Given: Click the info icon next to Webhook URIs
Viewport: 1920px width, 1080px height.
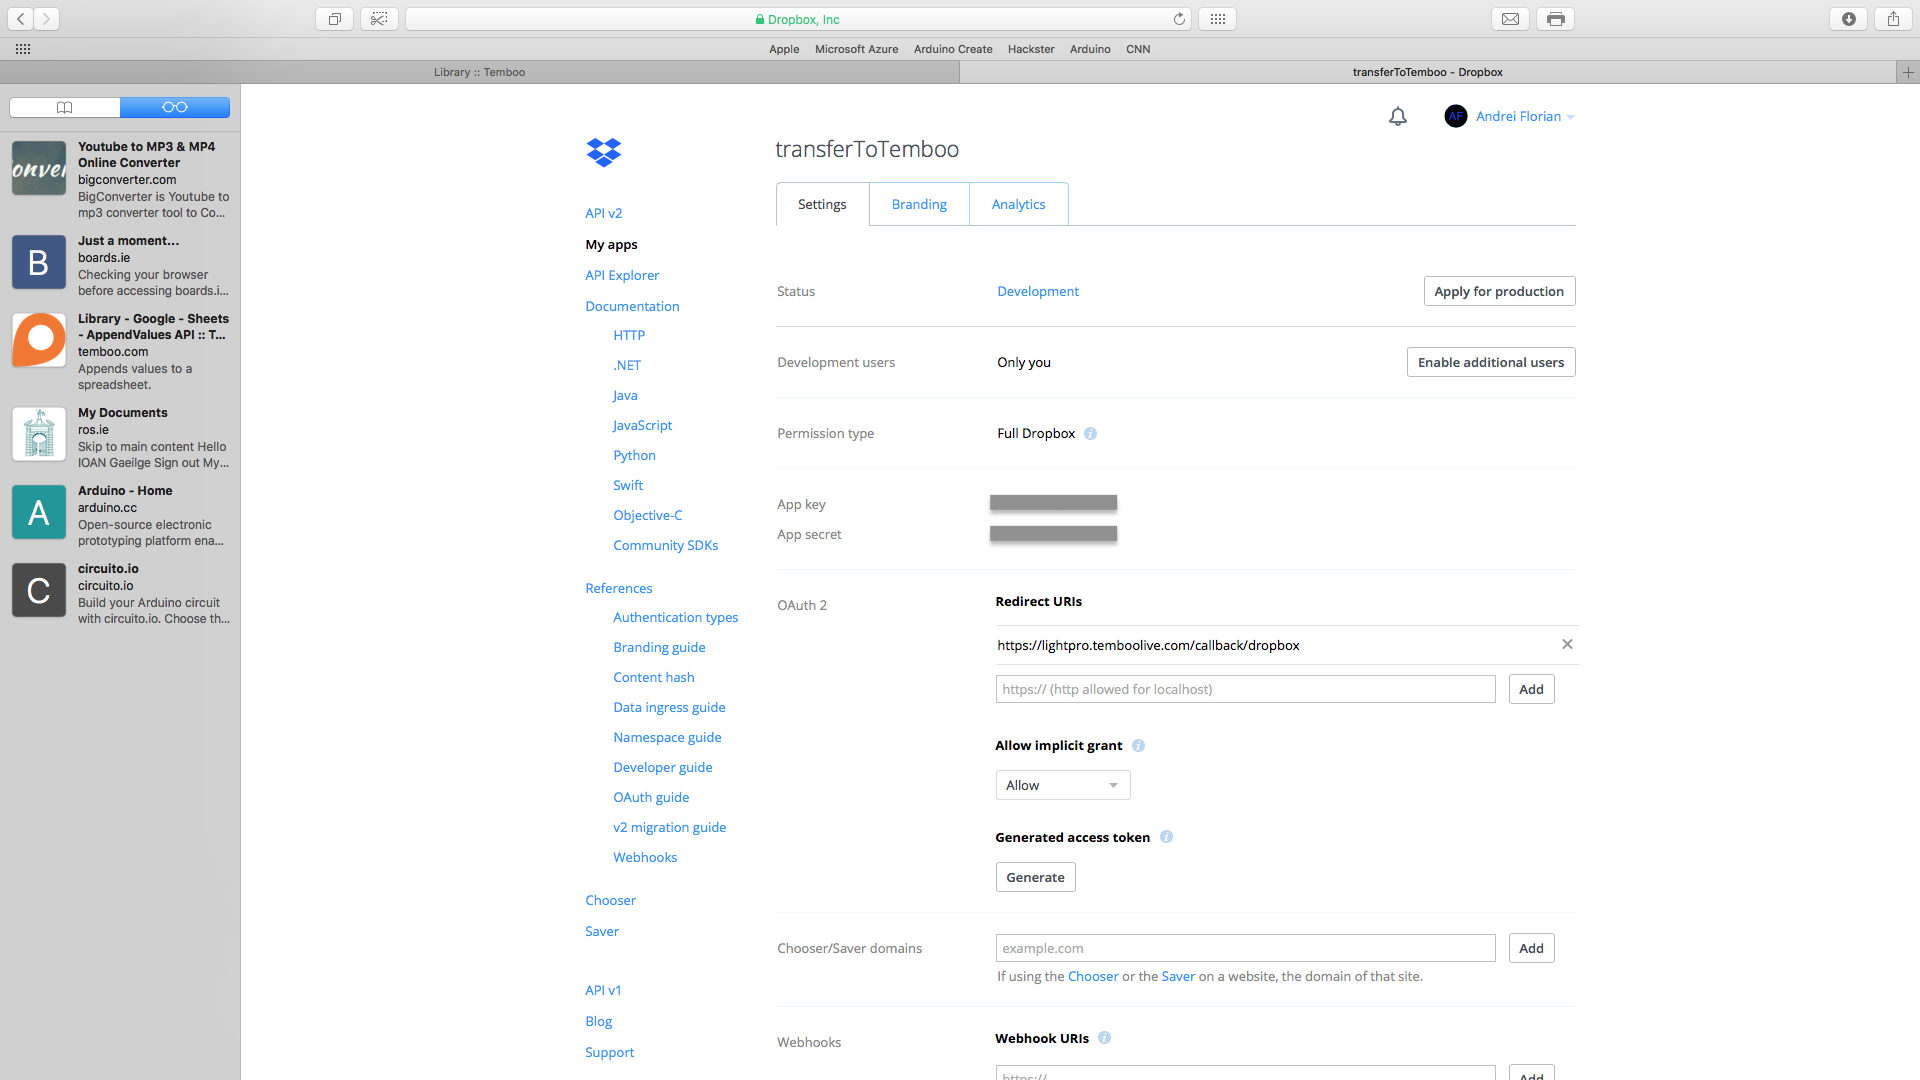Looking at the screenshot, I should [1104, 1038].
